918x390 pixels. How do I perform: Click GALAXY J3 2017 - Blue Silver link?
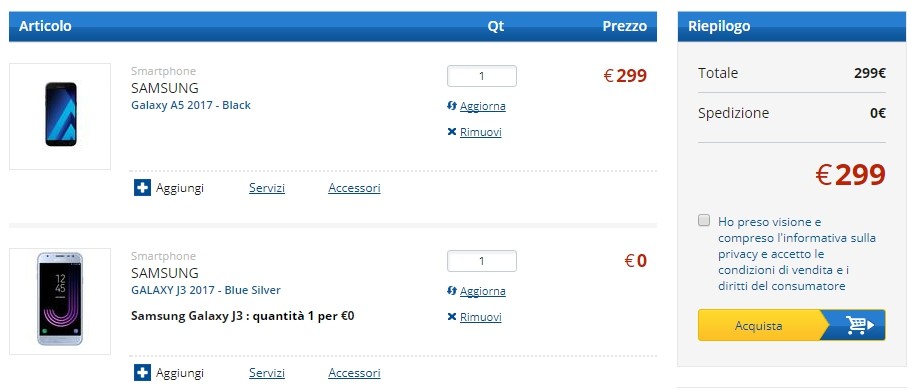click(206, 290)
